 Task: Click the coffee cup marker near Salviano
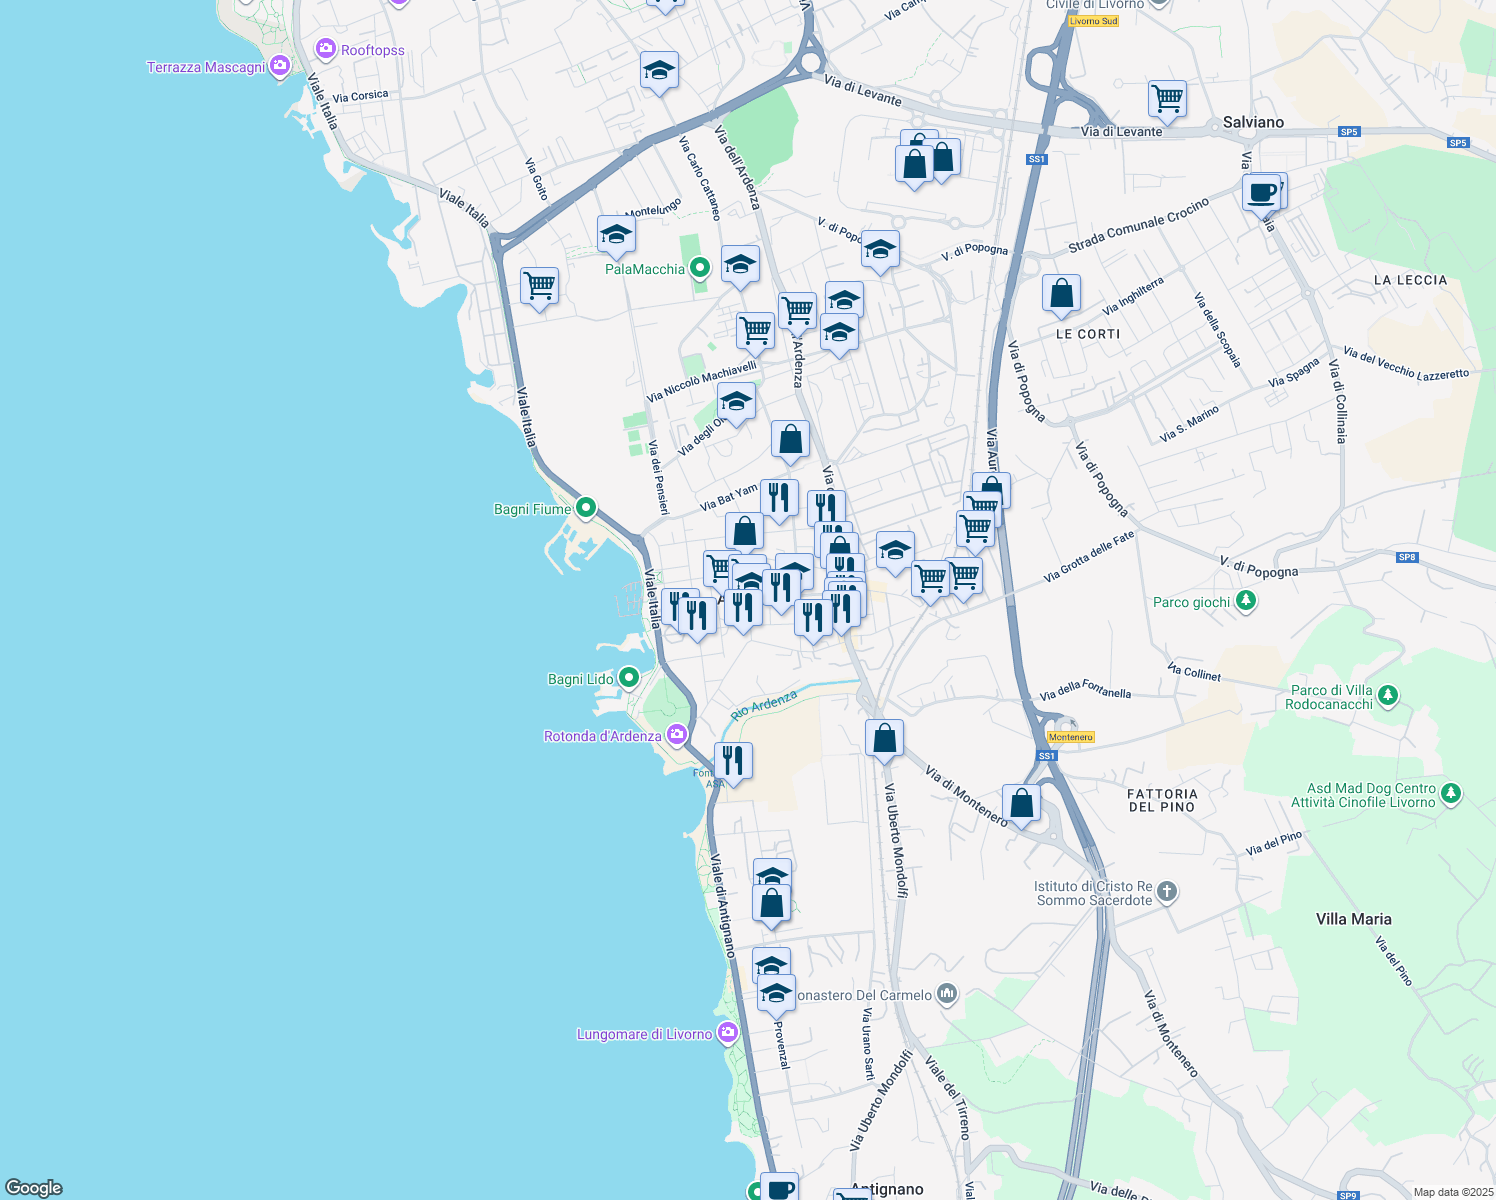[x=1262, y=191]
